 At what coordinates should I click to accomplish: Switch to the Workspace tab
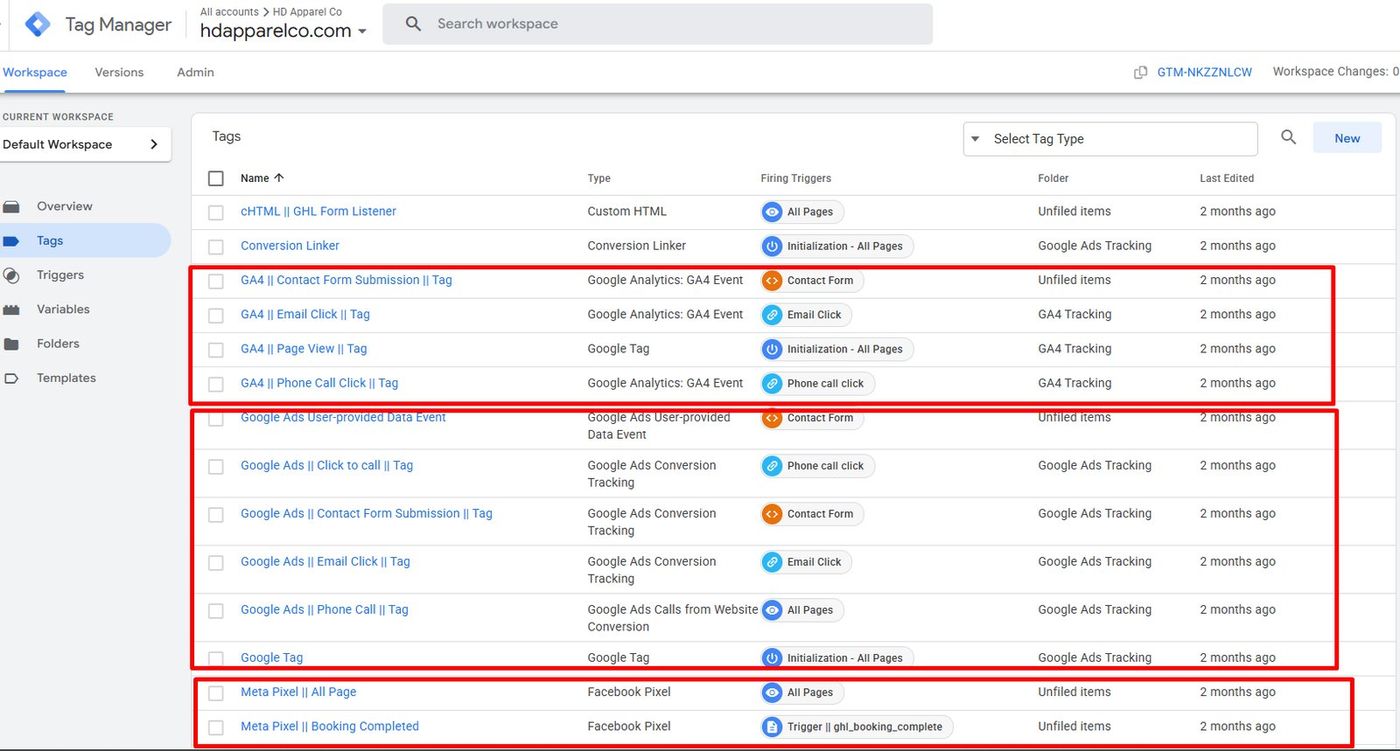point(35,72)
